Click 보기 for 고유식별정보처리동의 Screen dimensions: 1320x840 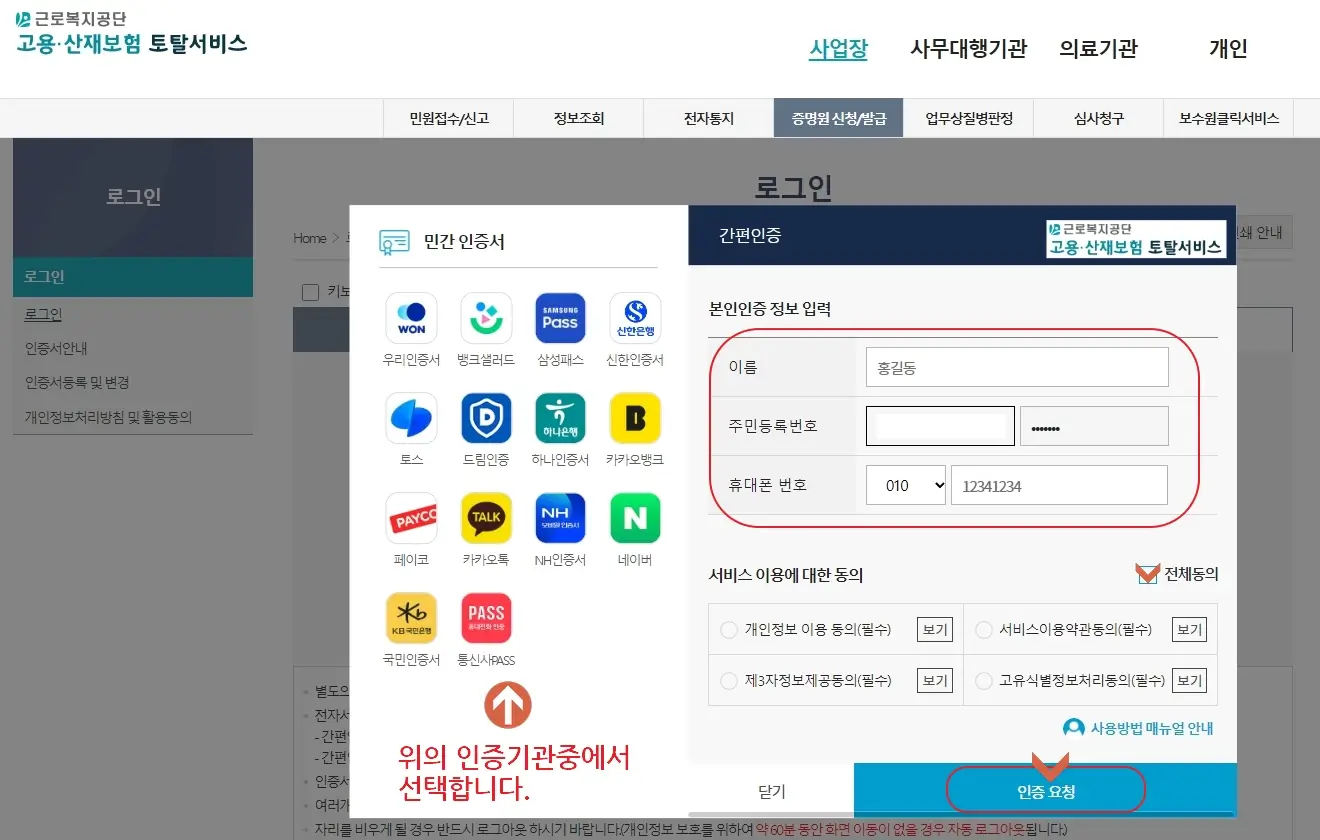[1189, 681]
